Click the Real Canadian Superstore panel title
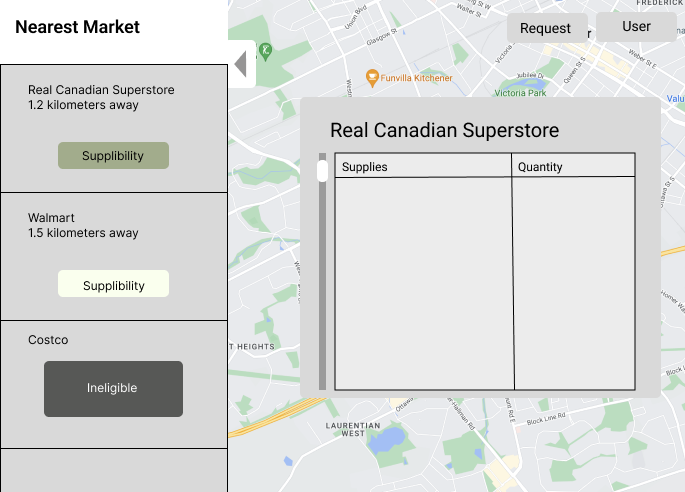Viewport: 685px width, 492px height. click(x=444, y=130)
